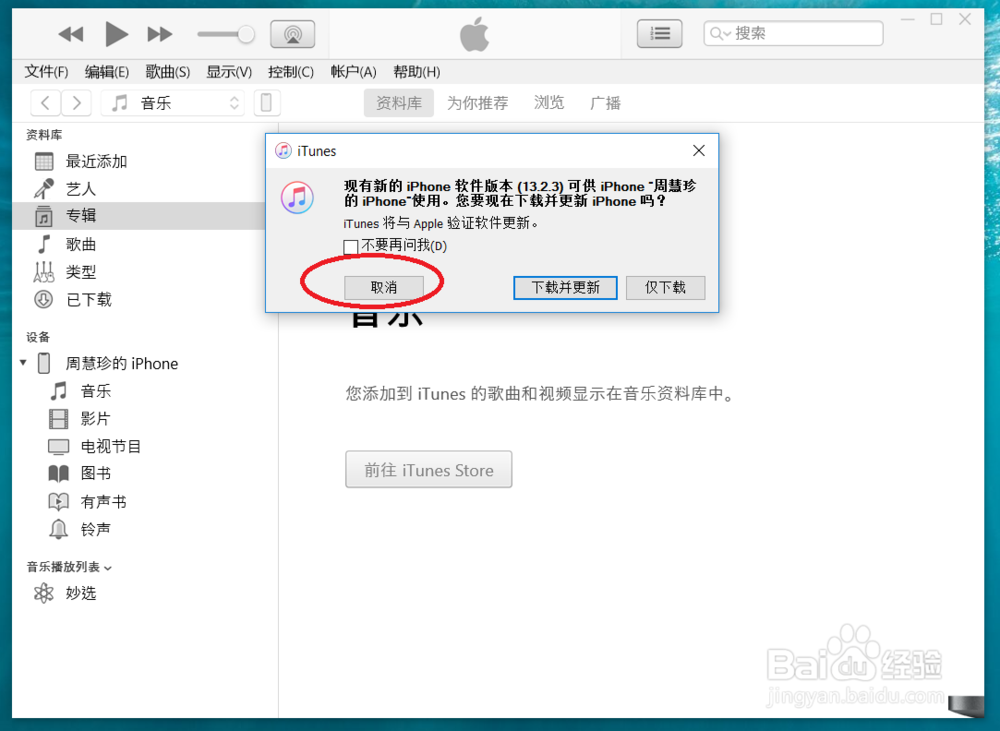Click 取消 in the iTunes dialog

point(384,287)
